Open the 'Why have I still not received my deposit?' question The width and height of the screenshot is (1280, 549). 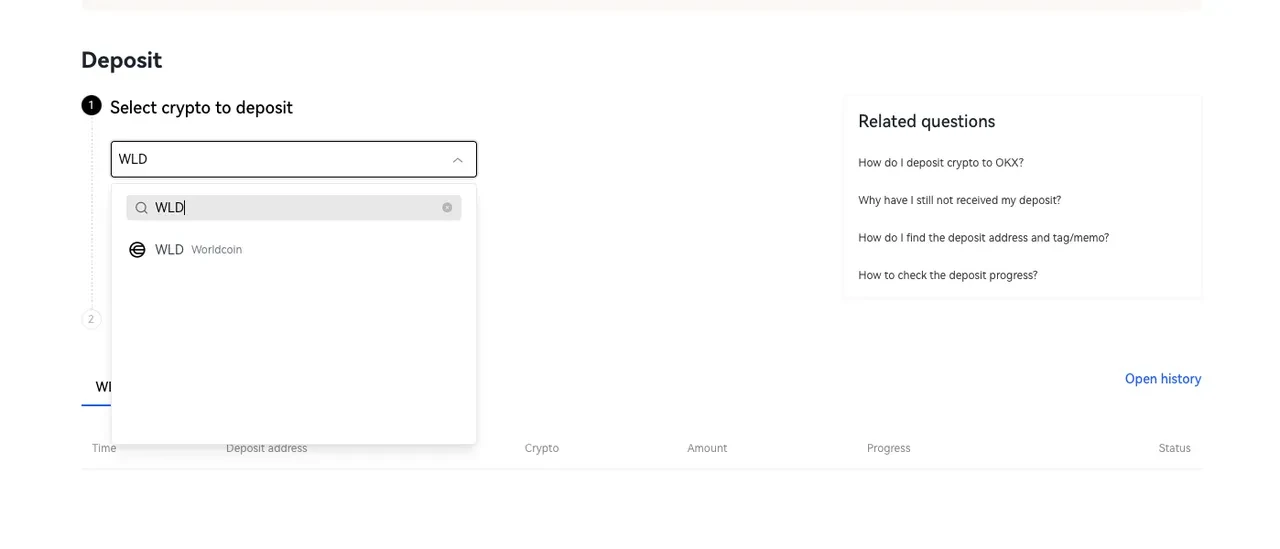click(x=960, y=200)
